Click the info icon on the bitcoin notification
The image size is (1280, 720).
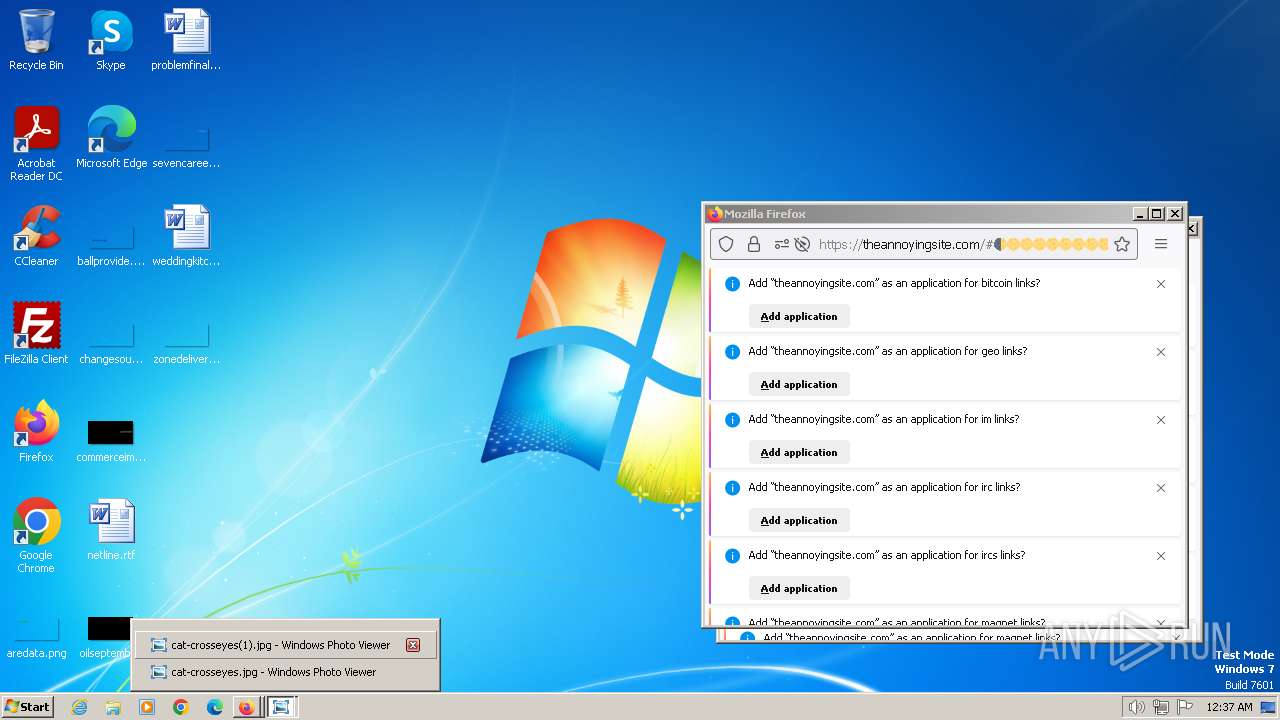[732, 284]
